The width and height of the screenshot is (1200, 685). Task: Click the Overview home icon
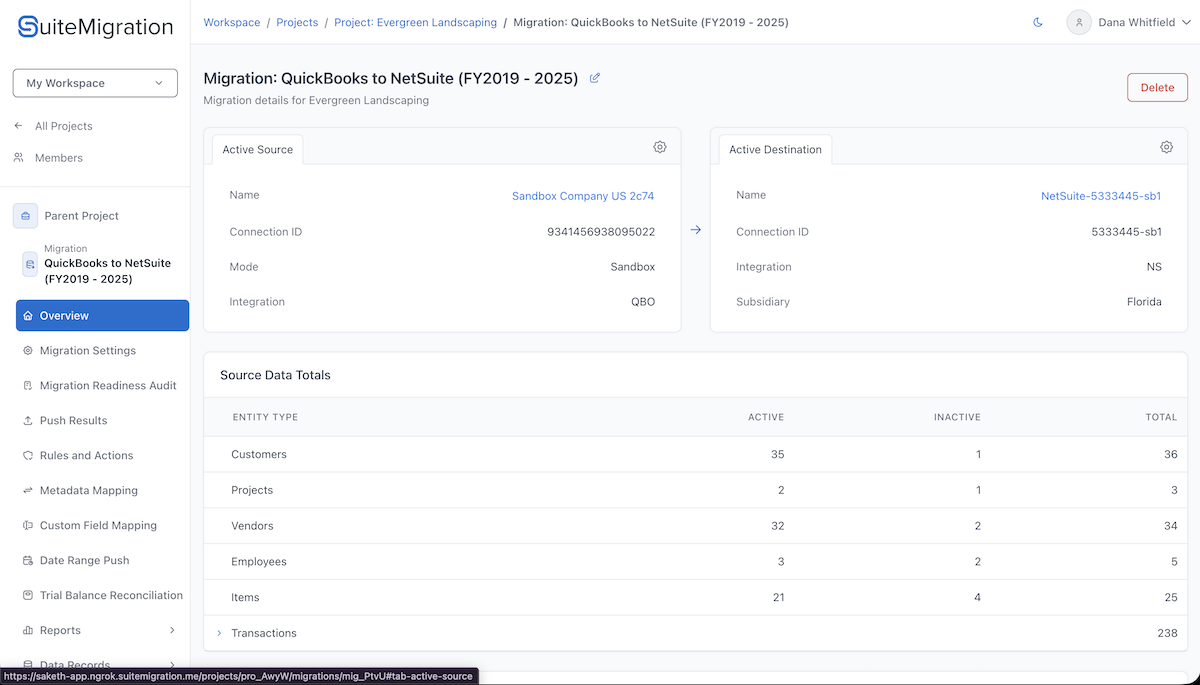(x=28, y=316)
